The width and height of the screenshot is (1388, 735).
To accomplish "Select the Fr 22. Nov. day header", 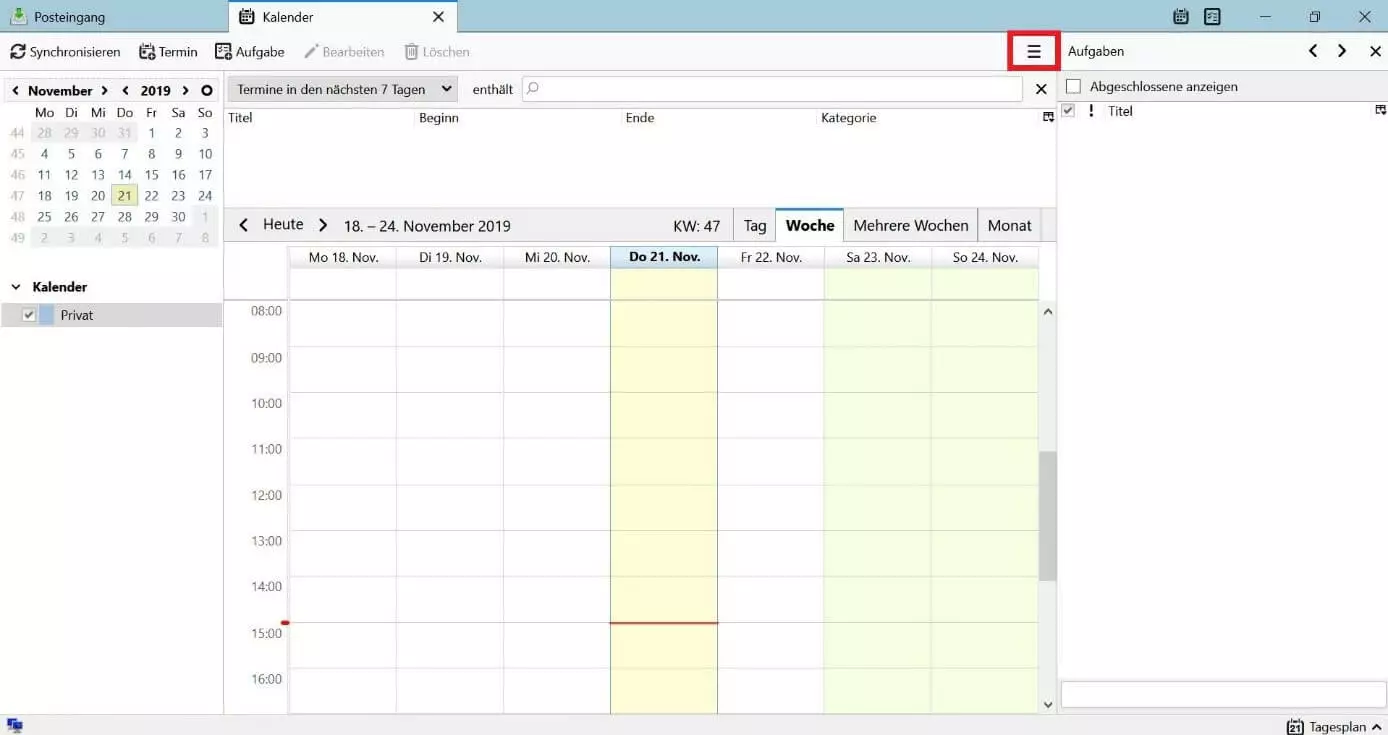I will tap(771, 257).
